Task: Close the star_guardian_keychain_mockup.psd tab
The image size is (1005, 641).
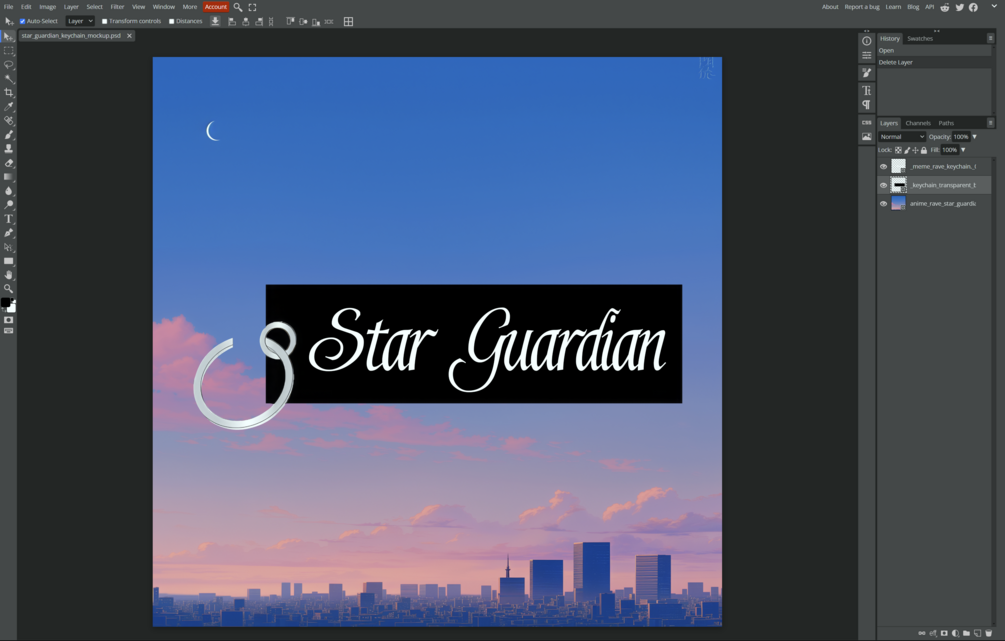Action: [x=129, y=36]
